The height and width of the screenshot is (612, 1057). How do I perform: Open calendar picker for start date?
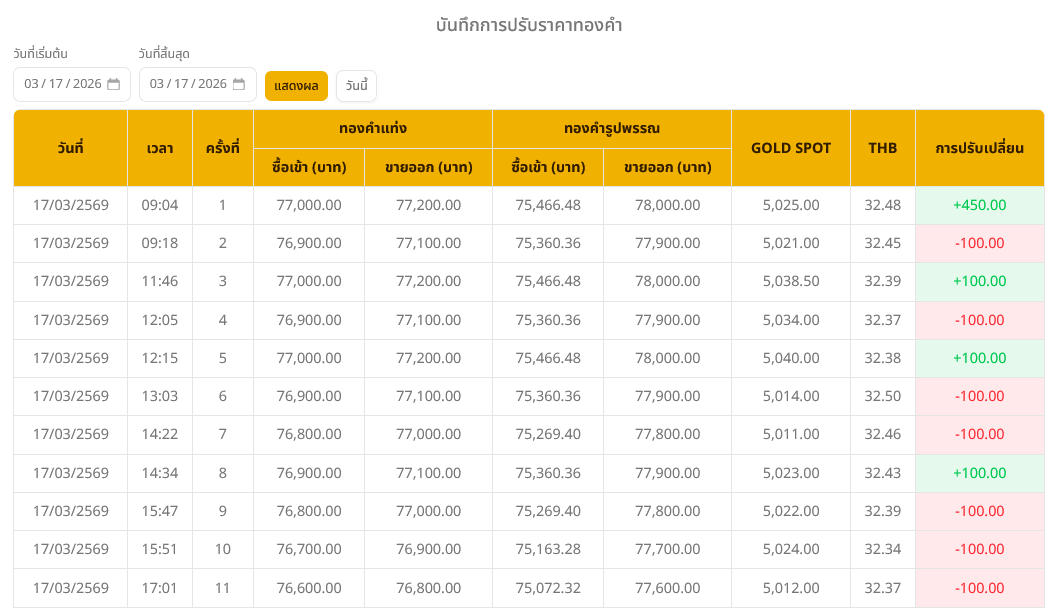click(114, 84)
